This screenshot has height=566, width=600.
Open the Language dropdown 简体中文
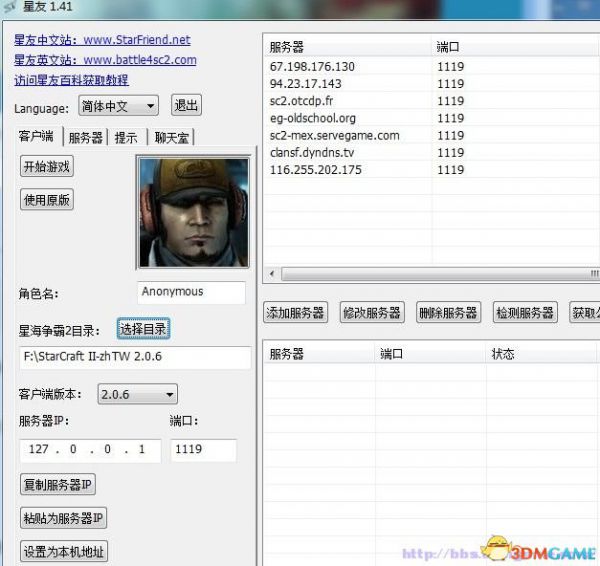pyautogui.click(x=117, y=106)
